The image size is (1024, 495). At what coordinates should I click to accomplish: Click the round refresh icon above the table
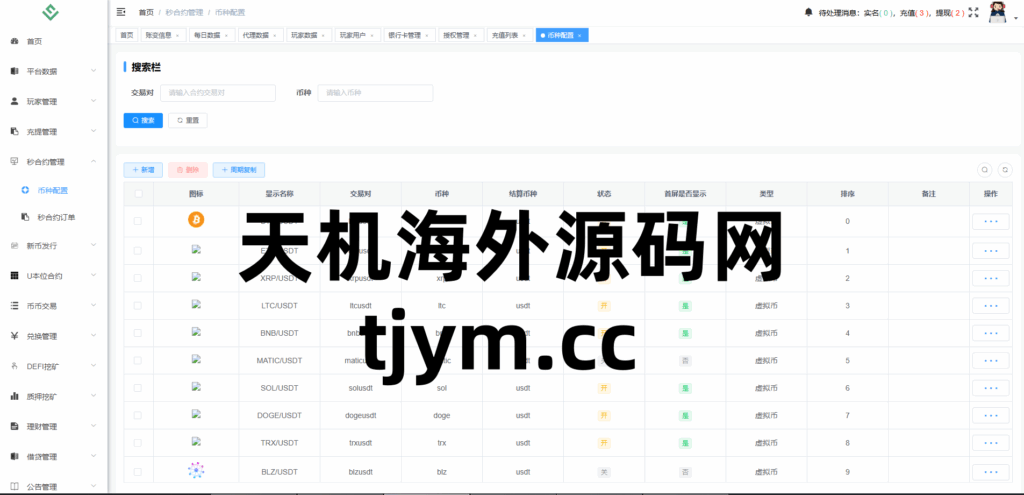click(x=1005, y=170)
